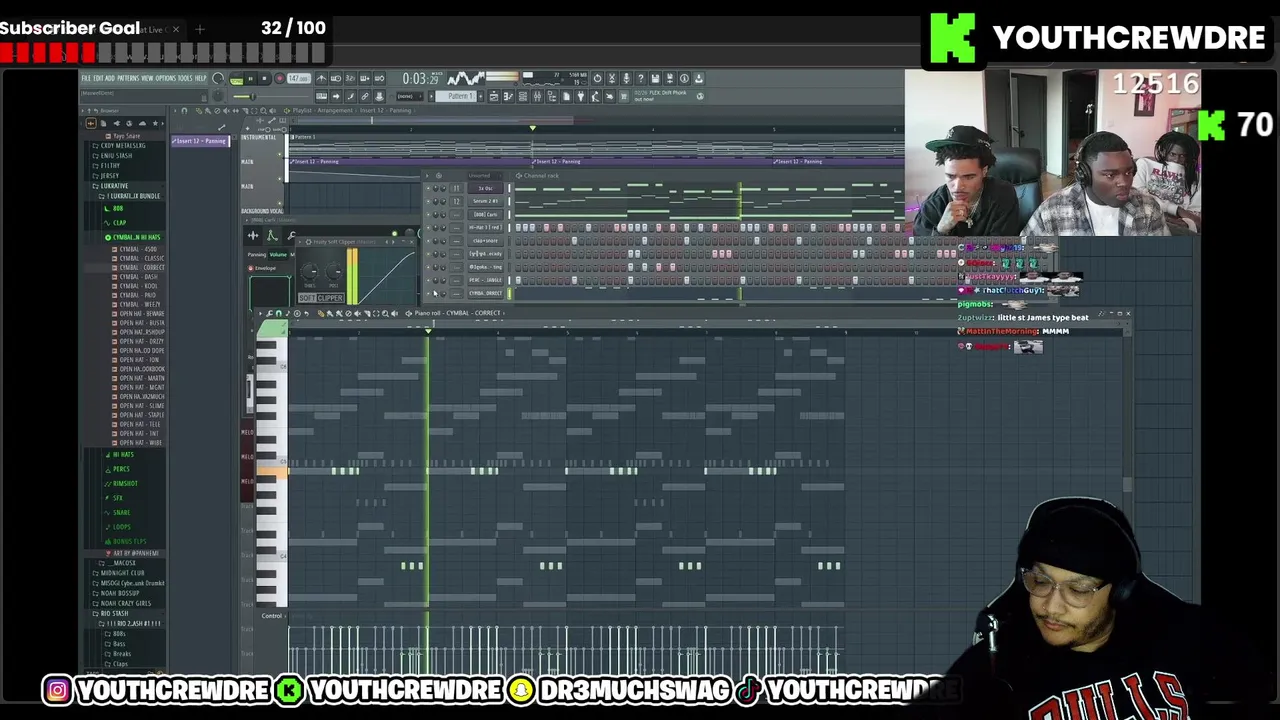Mute the PERC channel
The image size is (1280, 720).
pos(428,280)
